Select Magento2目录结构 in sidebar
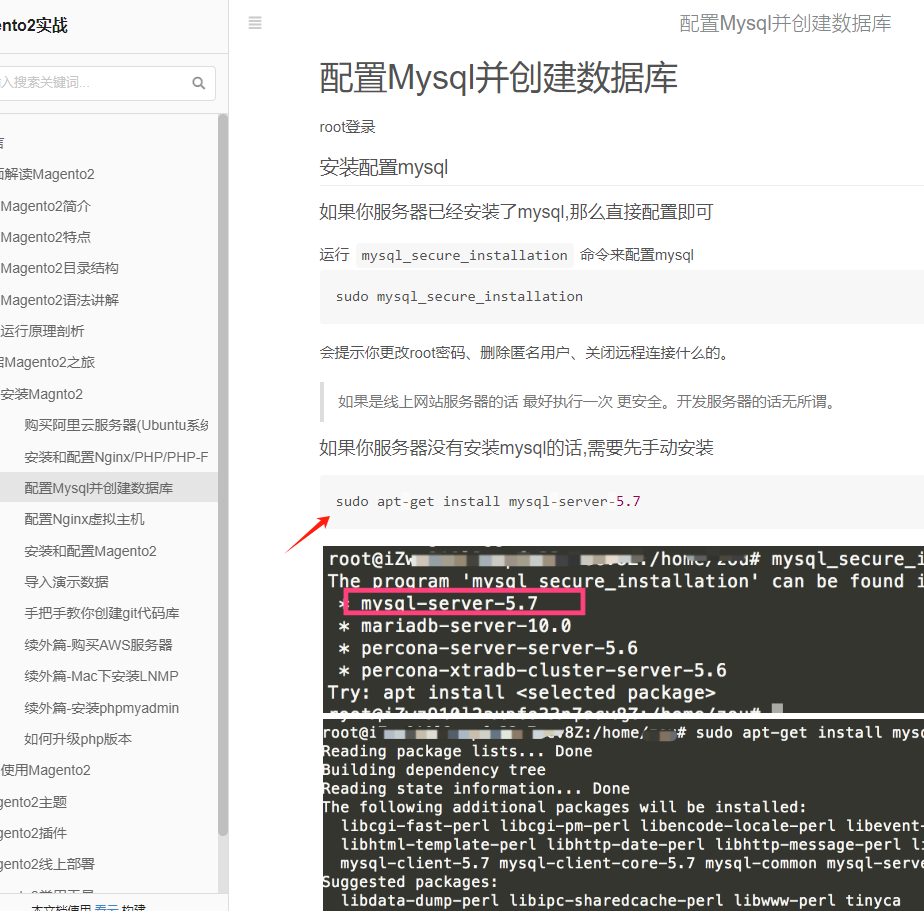 tap(60, 268)
